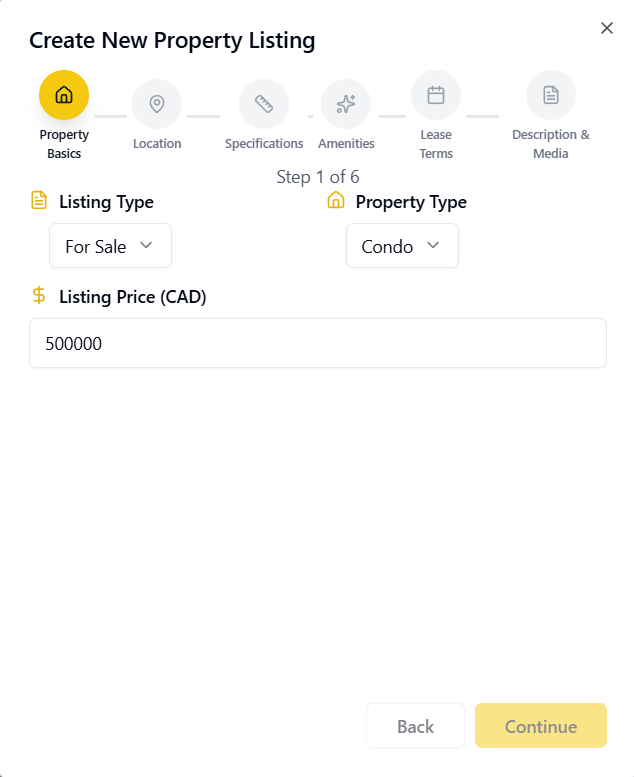
Task: Click the dollar icon beside Listing Price
Action: [39, 296]
